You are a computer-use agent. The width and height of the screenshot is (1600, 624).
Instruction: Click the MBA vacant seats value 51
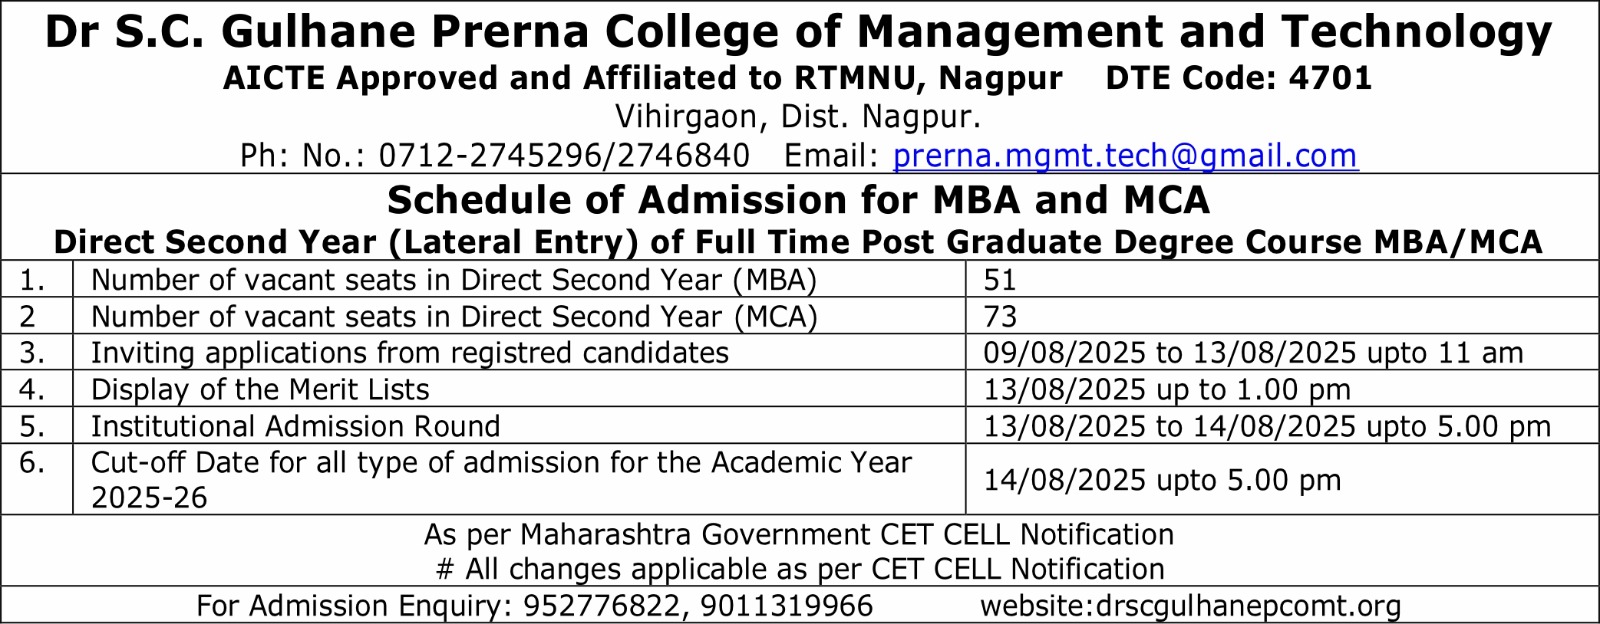(1000, 280)
